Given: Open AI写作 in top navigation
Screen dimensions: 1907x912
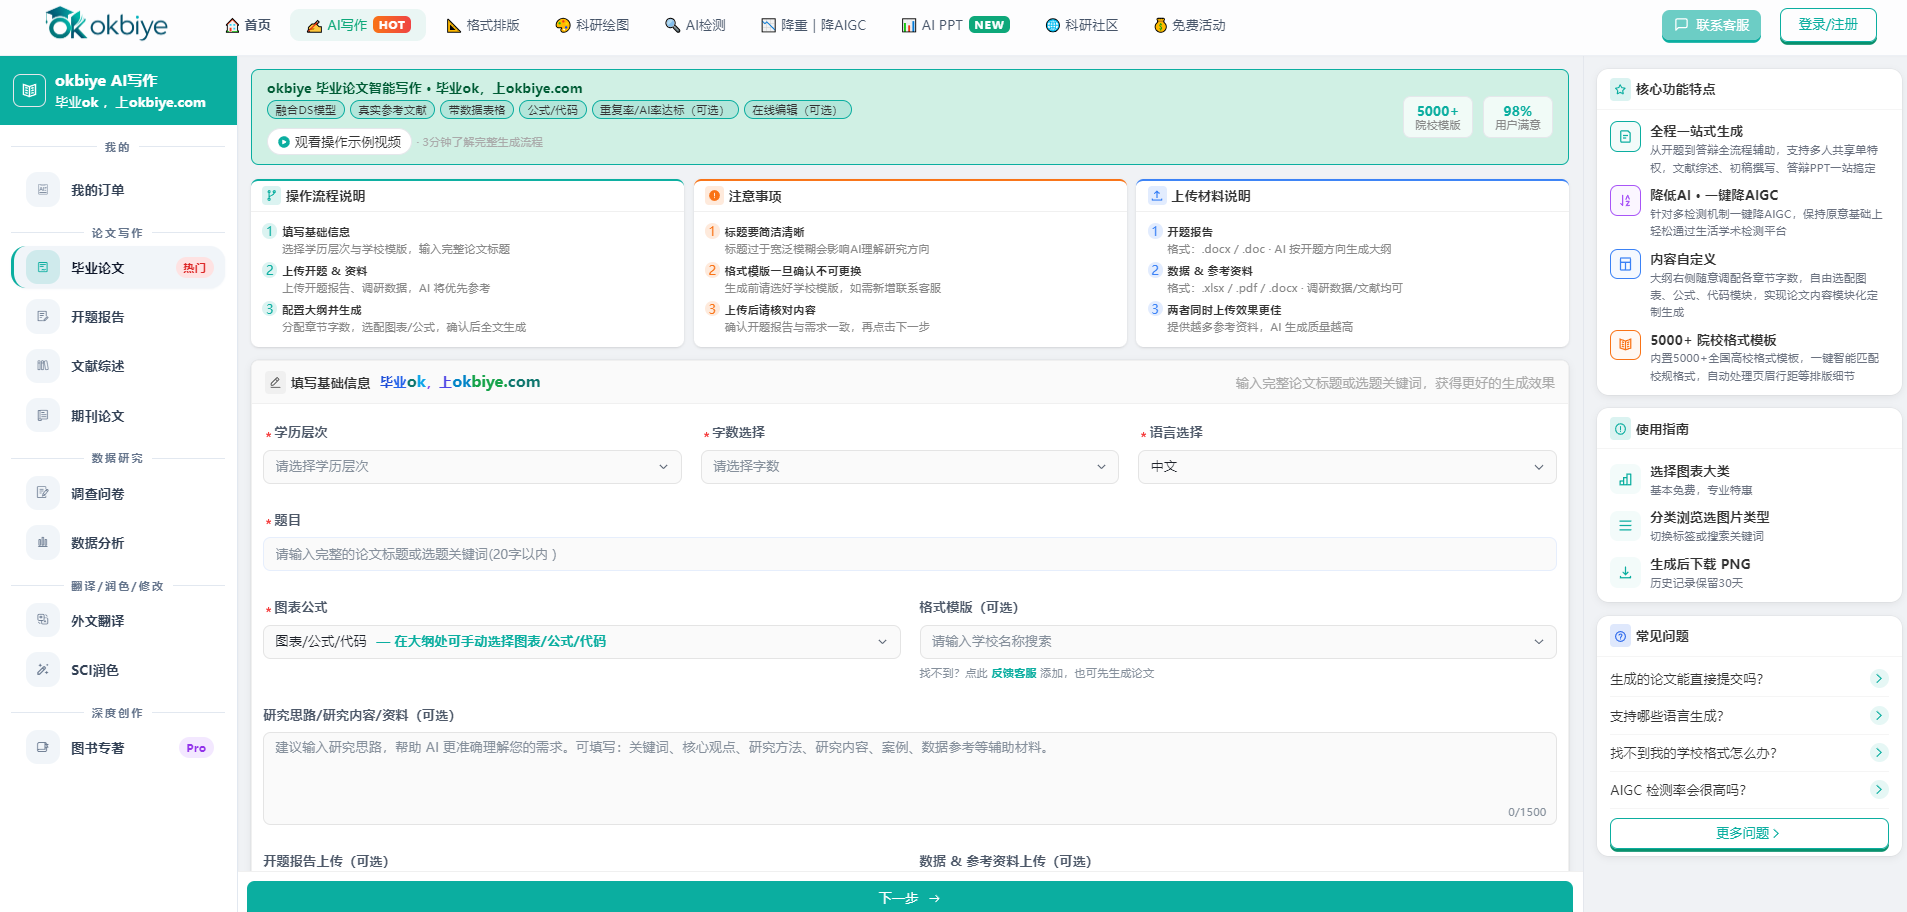Looking at the screenshot, I should click(358, 25).
